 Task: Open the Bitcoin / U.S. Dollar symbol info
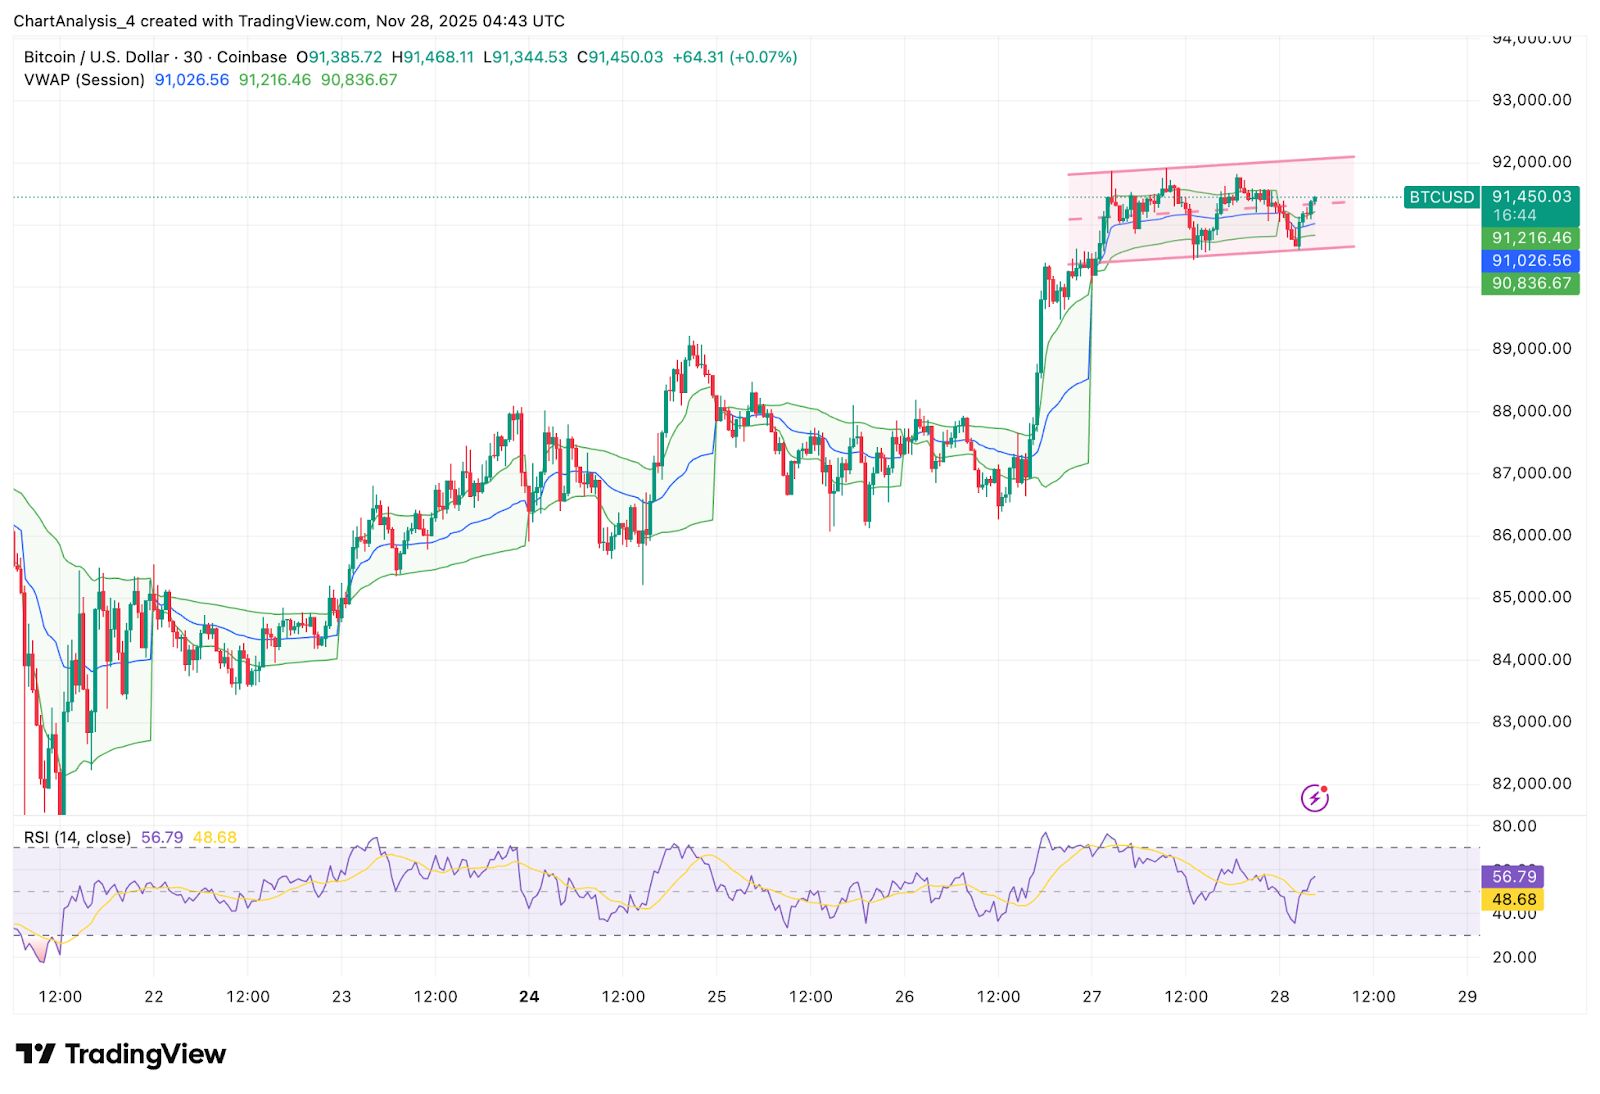click(x=95, y=57)
